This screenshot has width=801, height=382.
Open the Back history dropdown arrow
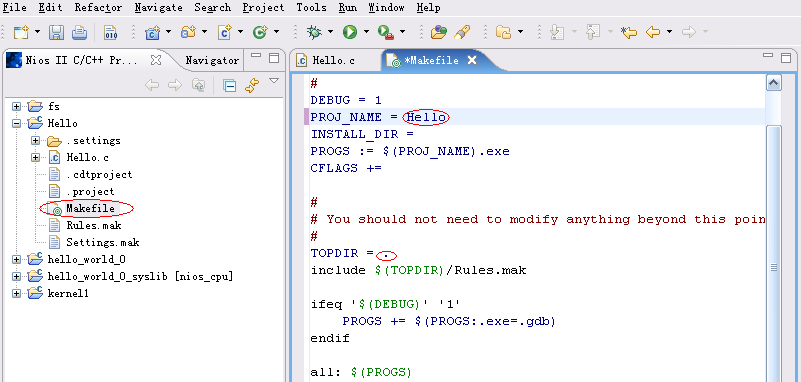click(x=669, y=32)
